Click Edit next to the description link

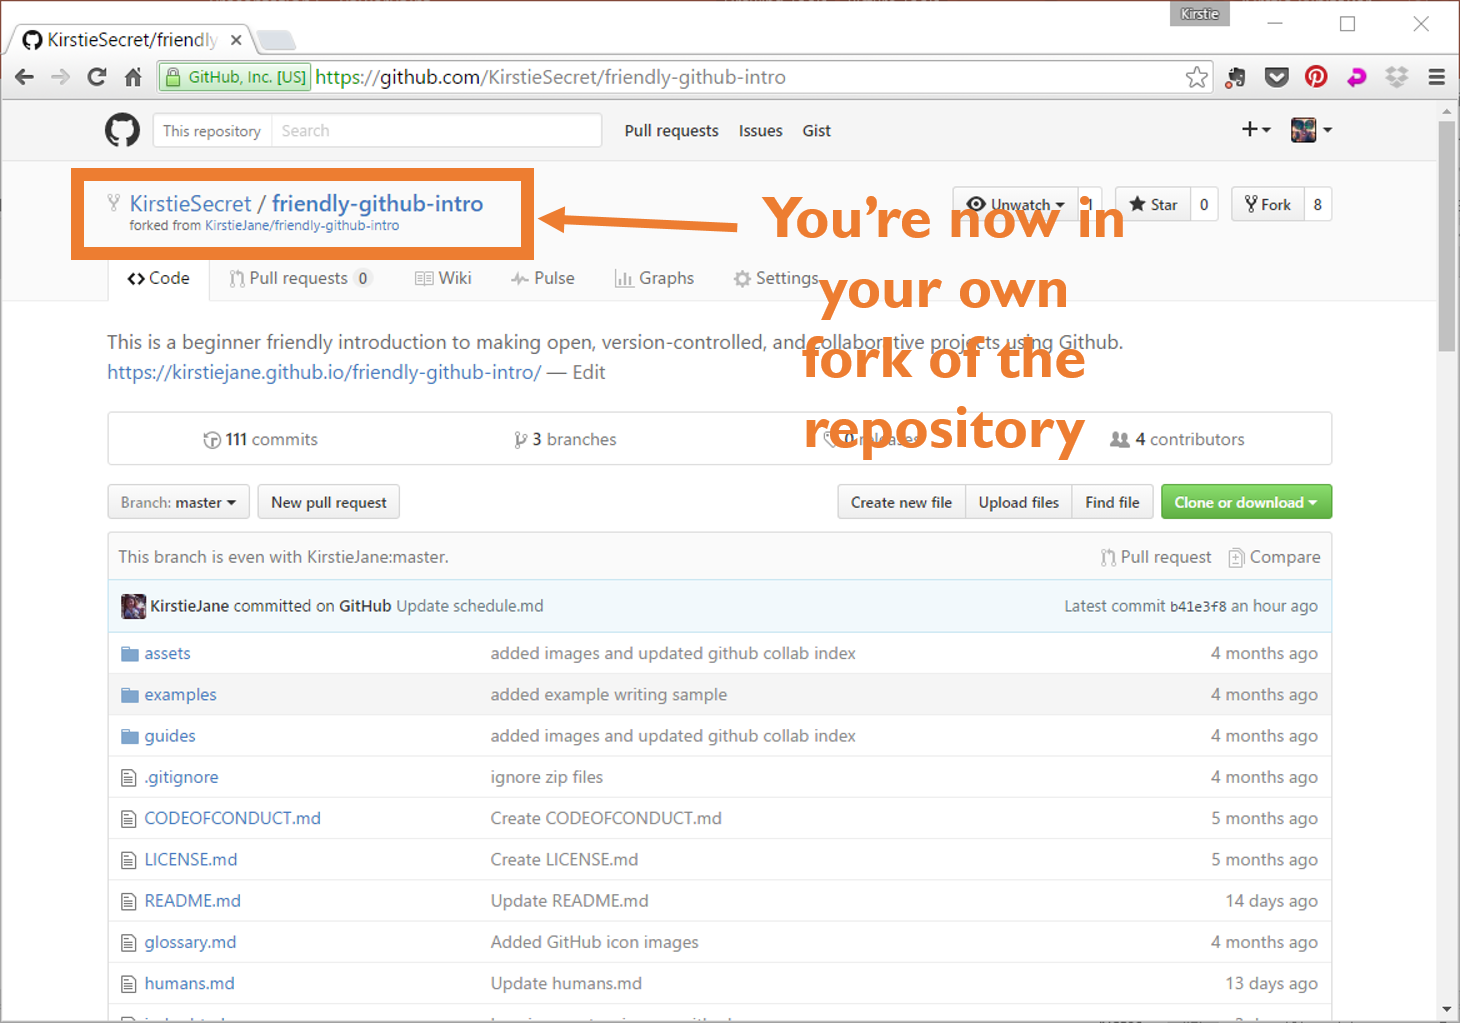(x=589, y=372)
